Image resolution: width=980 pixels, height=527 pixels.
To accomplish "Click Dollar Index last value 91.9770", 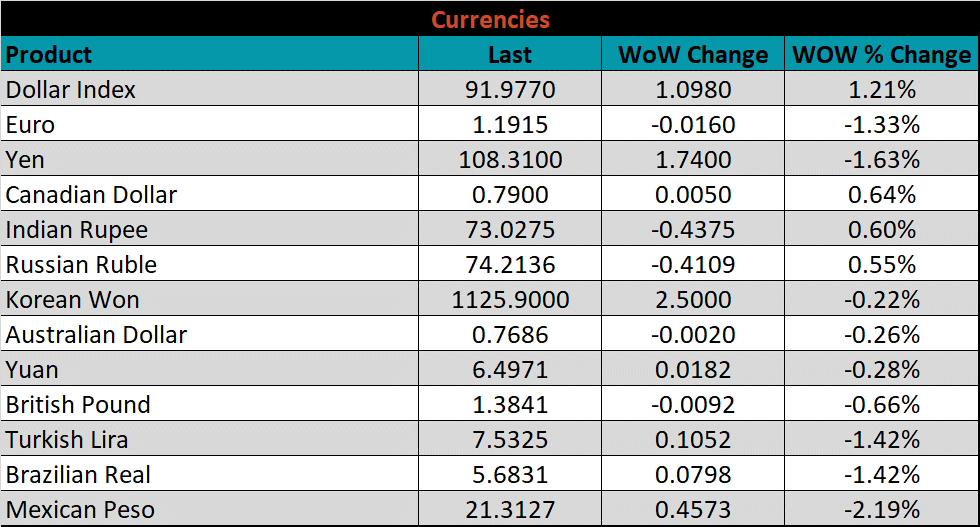I will 510,90.
